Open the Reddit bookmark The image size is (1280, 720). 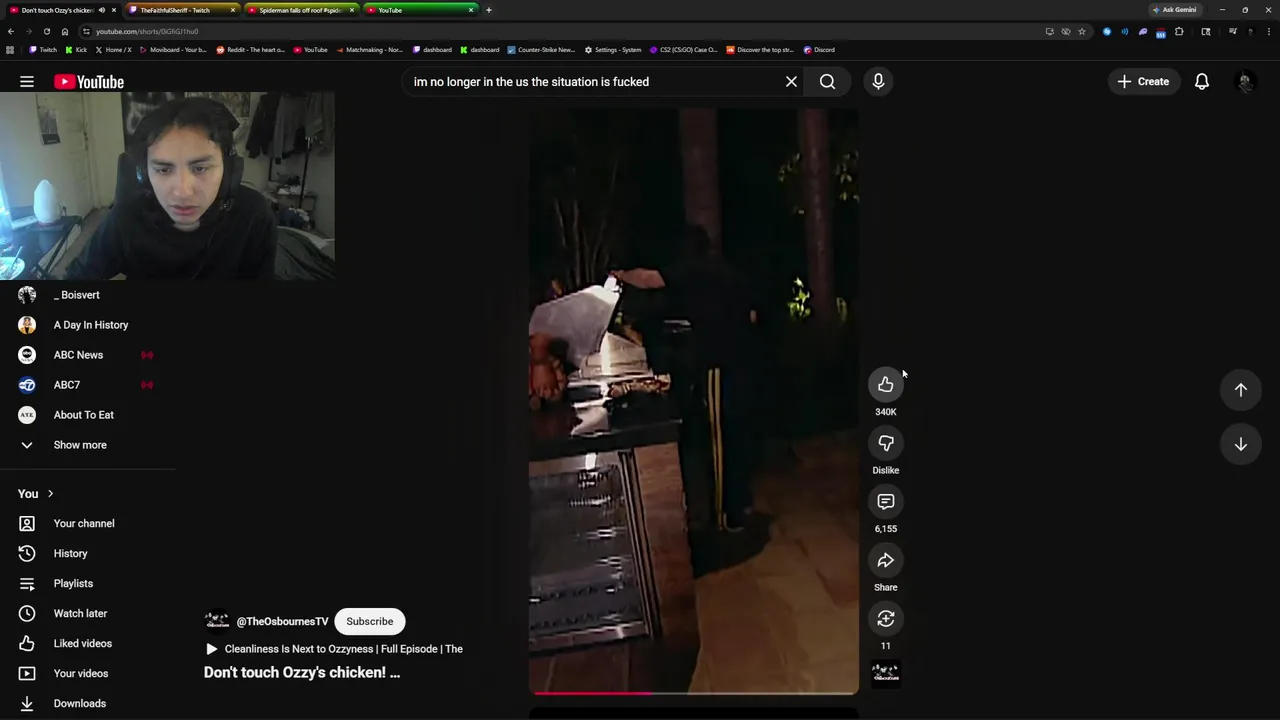(251, 50)
